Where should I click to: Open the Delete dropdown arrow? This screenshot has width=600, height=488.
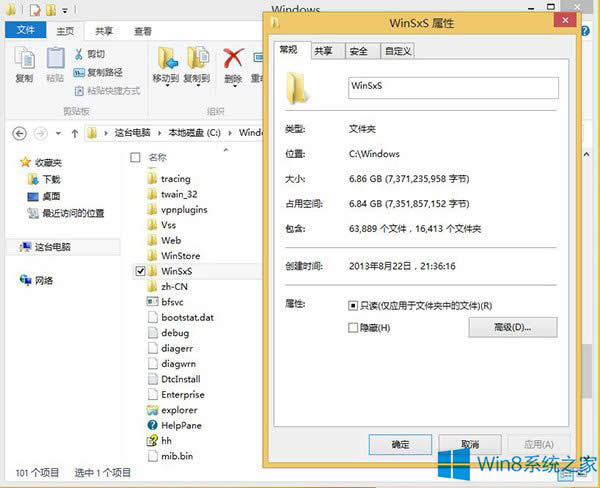(x=234, y=86)
